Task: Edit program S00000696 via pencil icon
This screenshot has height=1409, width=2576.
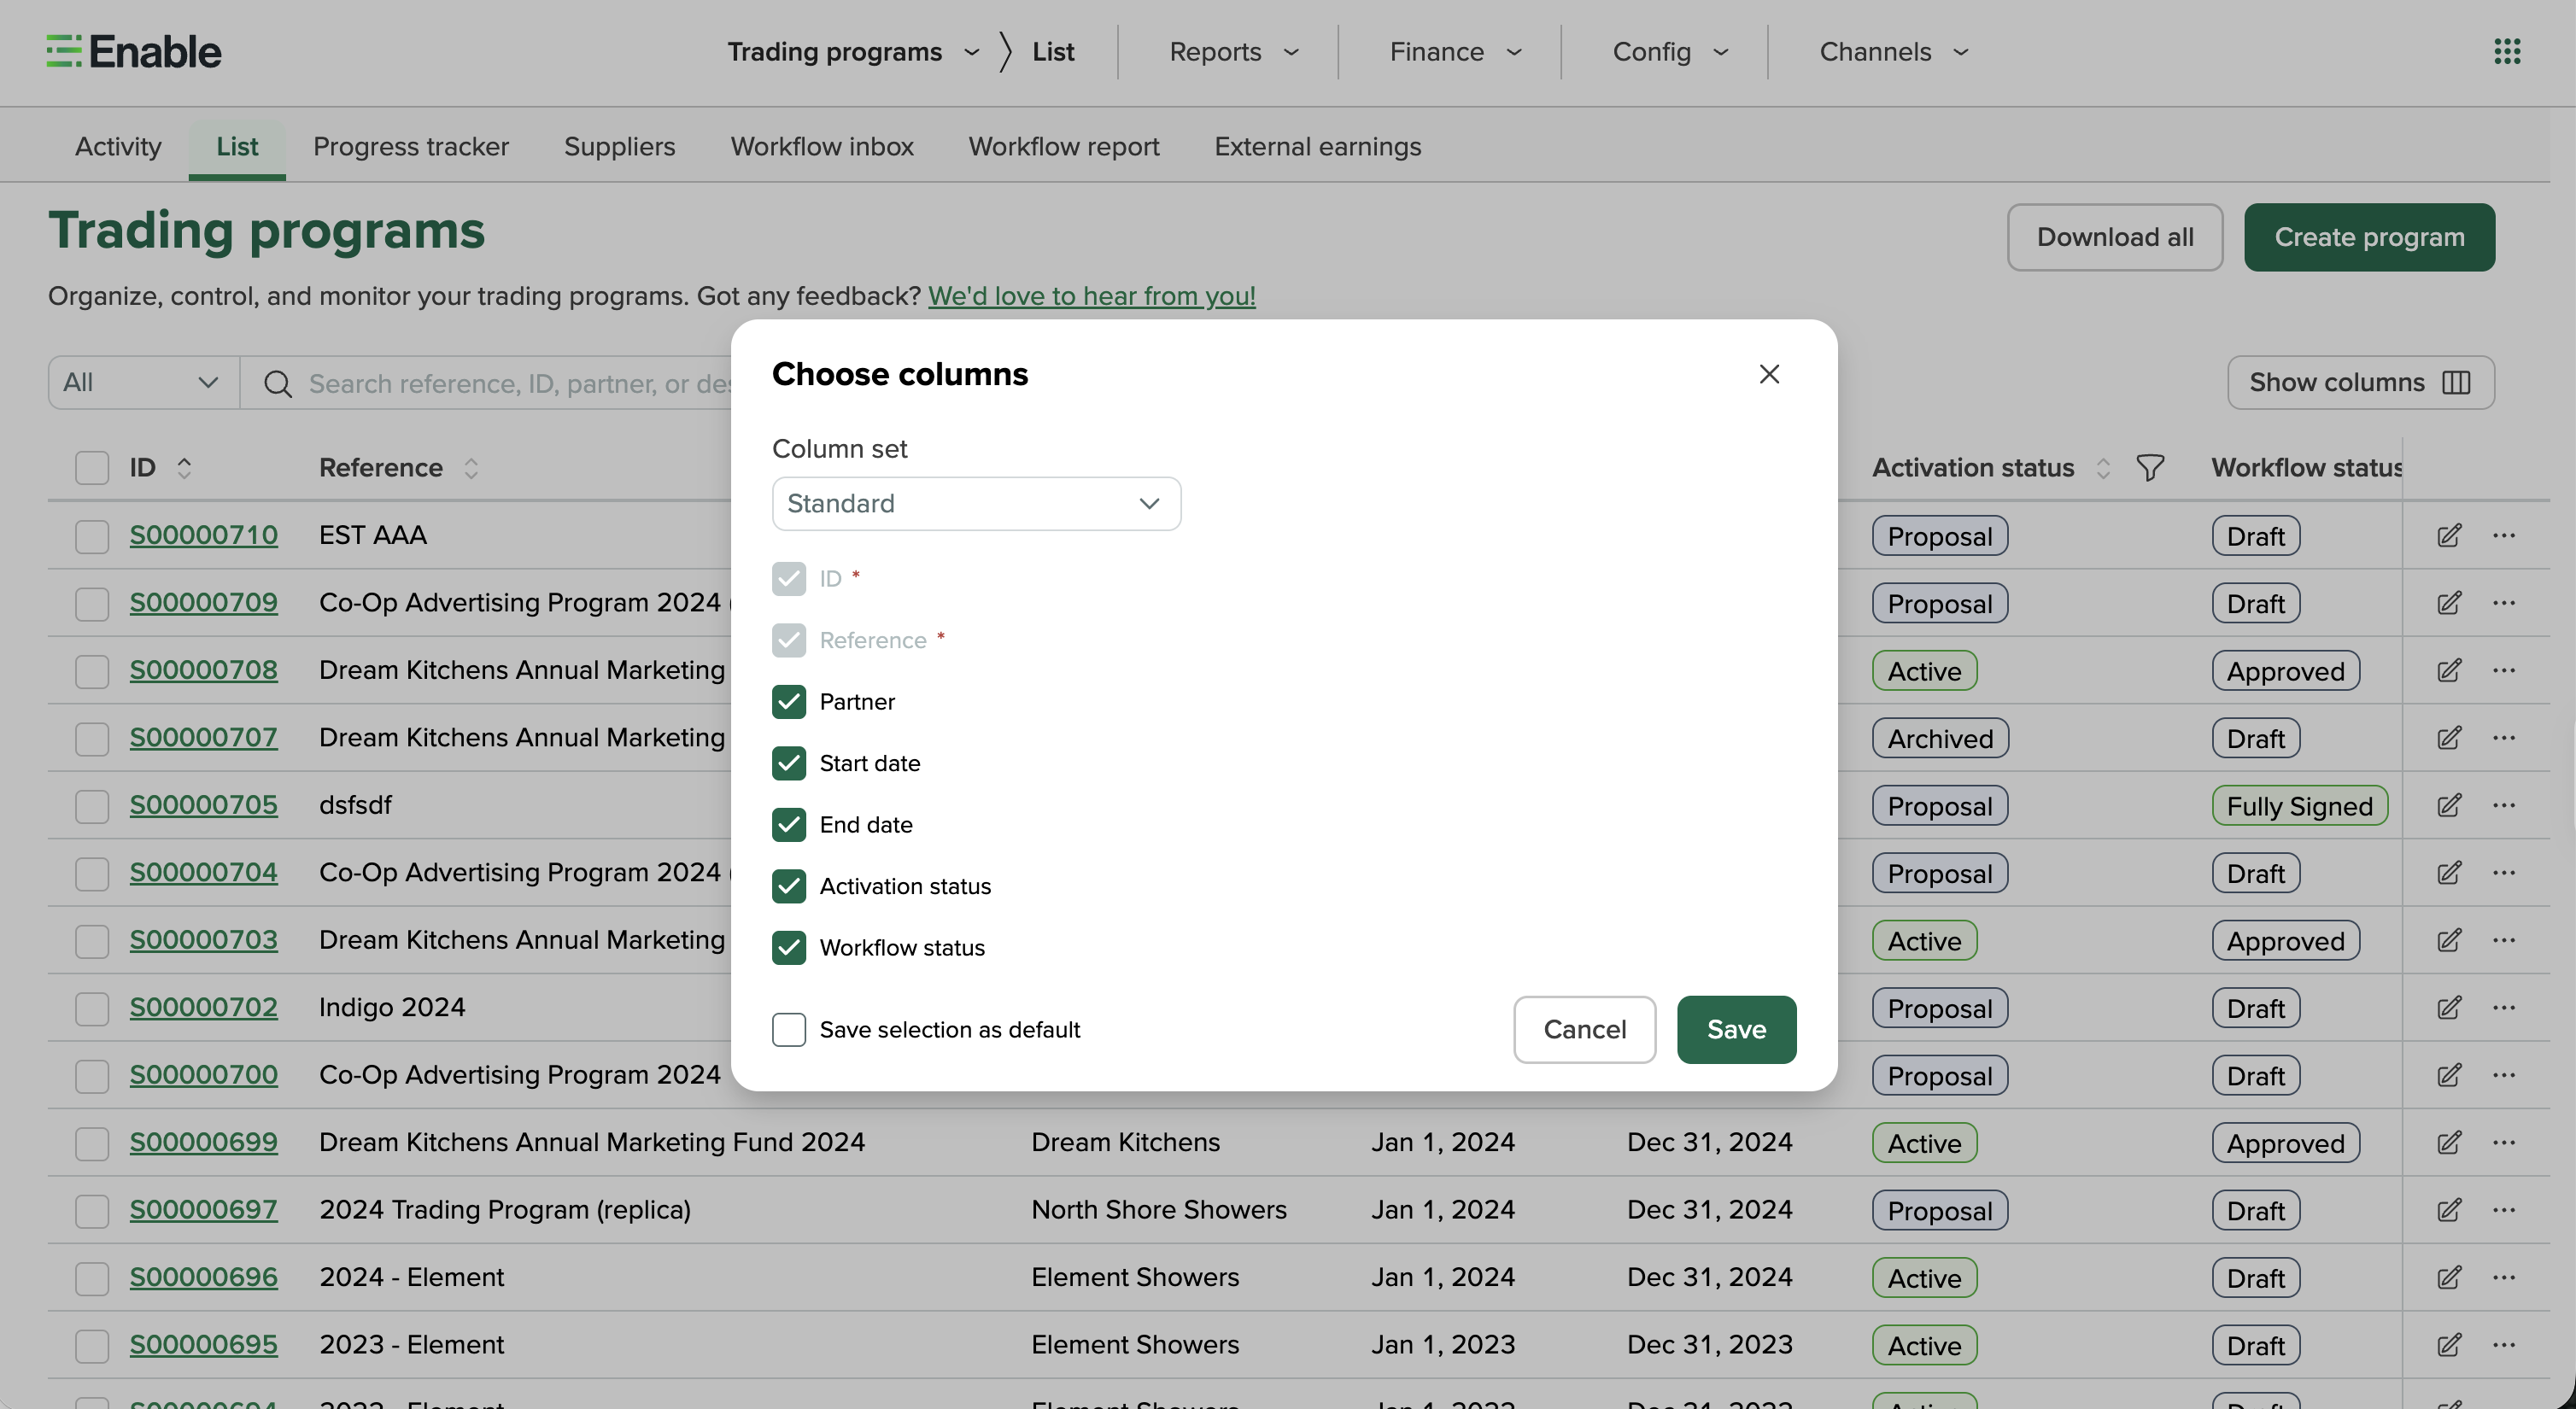Action: 2448,1277
